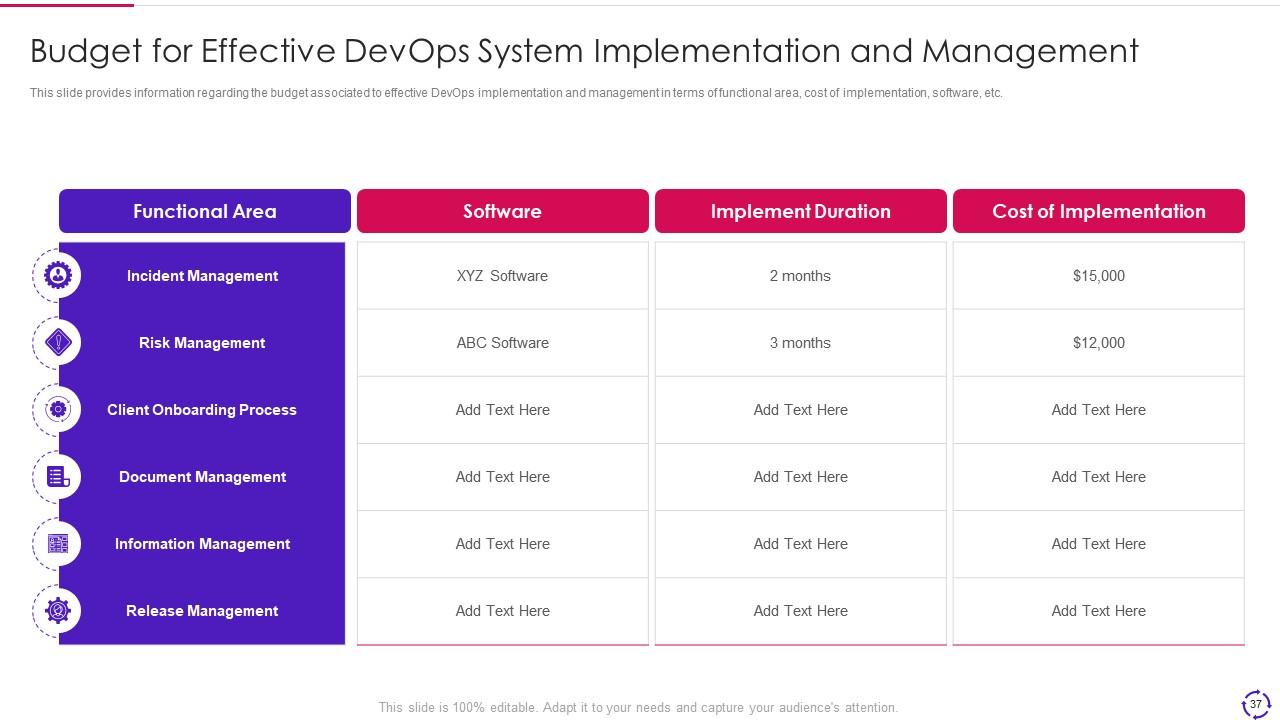
Task: Select the Functional Area column header
Action: 204,211
